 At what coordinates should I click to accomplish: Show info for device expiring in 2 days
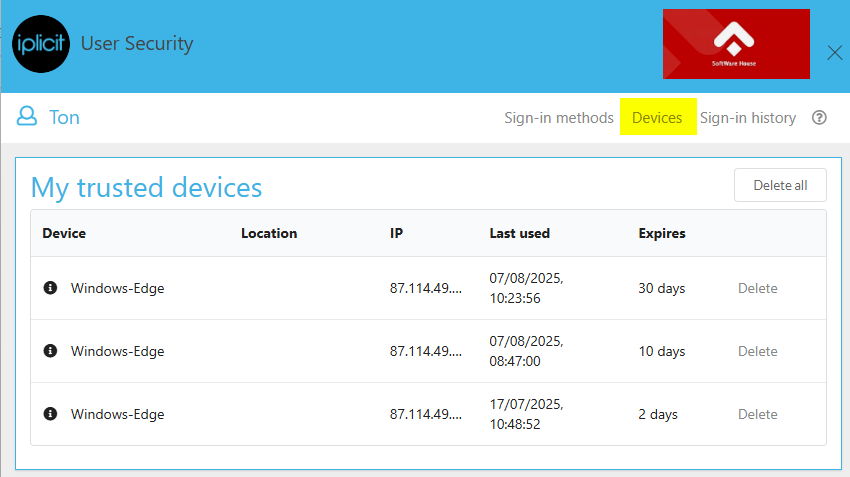click(x=51, y=414)
